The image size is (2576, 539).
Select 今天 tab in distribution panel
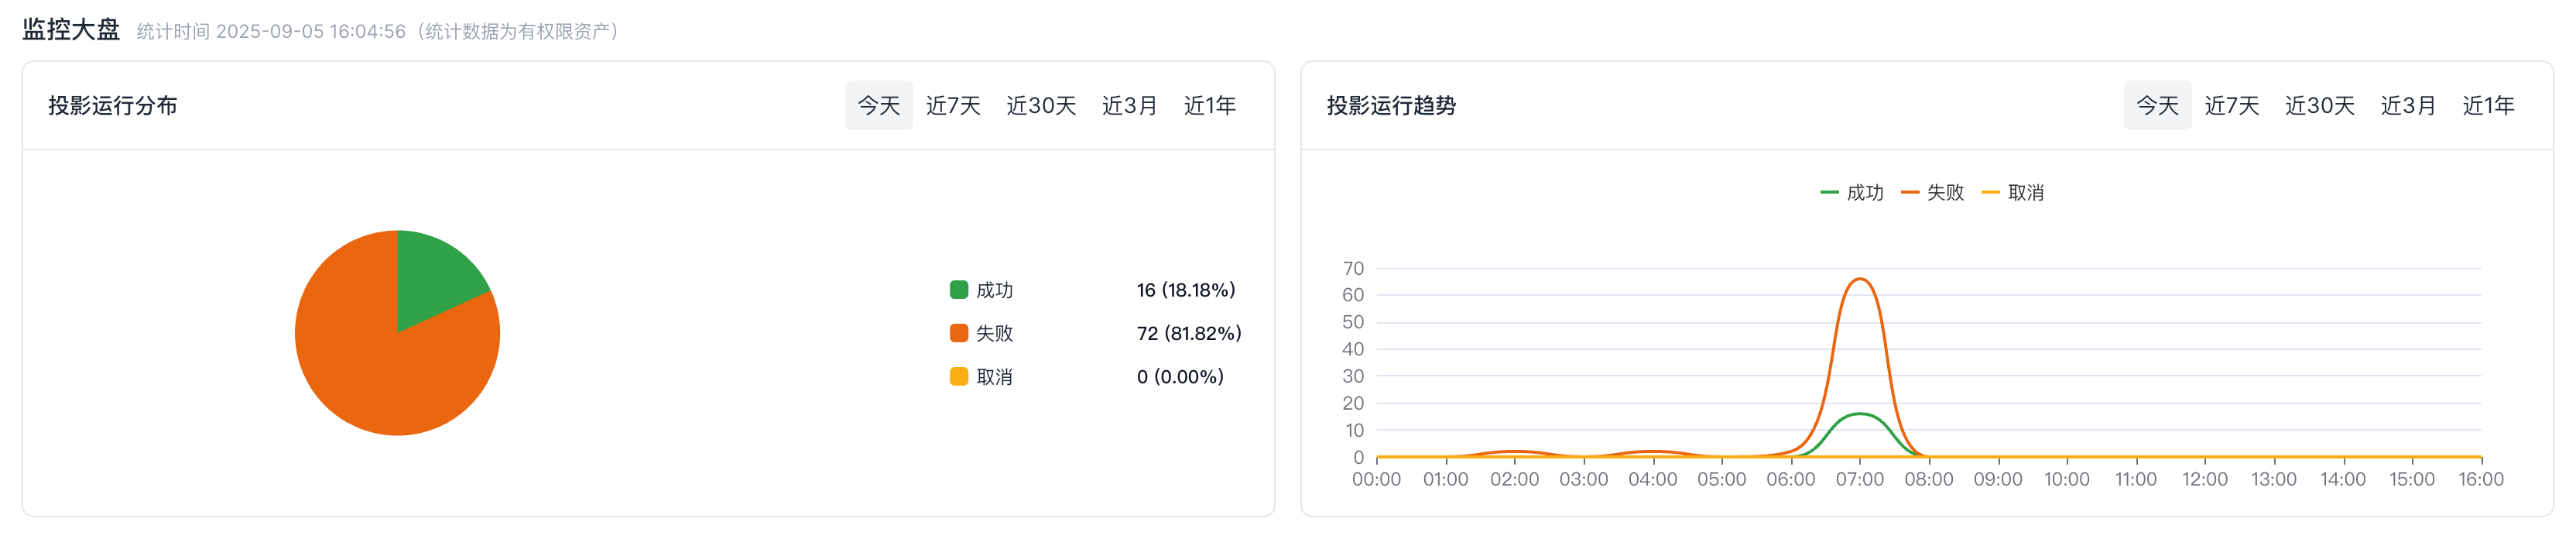(x=878, y=106)
